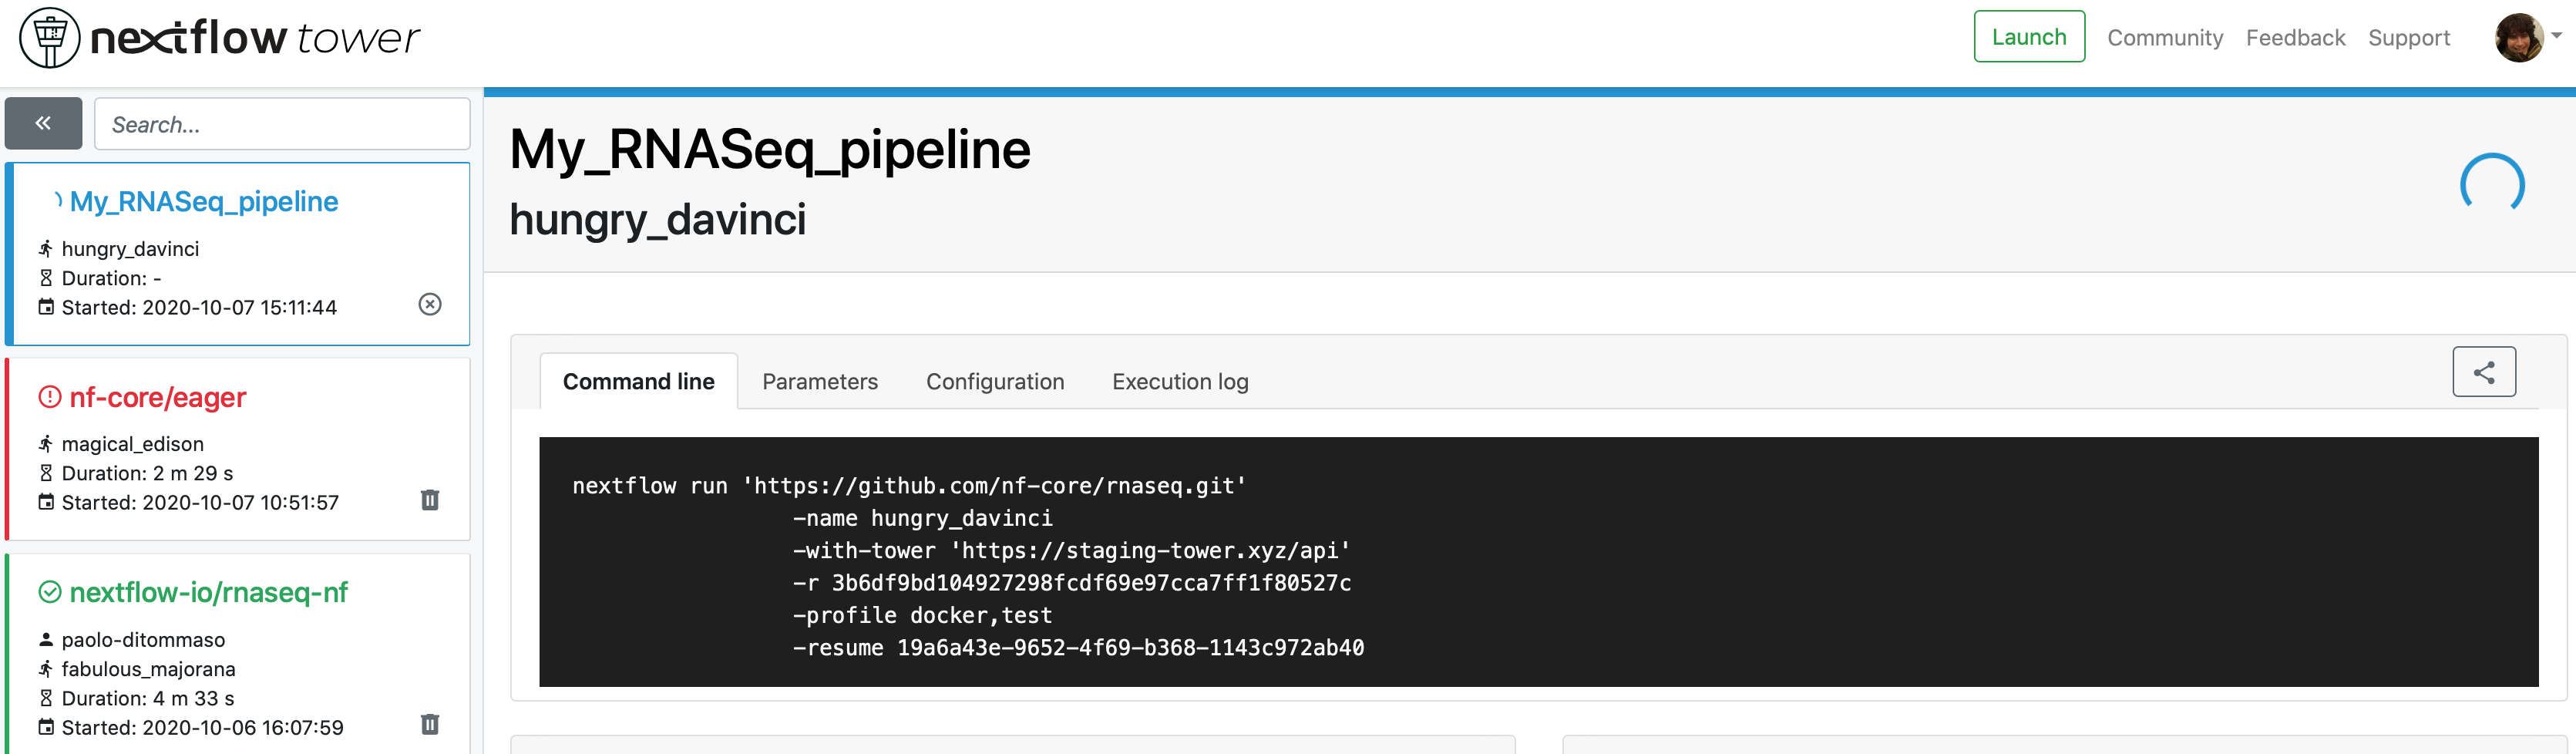Focus the workflow Search field
This screenshot has width=2576, height=754.
[x=282, y=124]
